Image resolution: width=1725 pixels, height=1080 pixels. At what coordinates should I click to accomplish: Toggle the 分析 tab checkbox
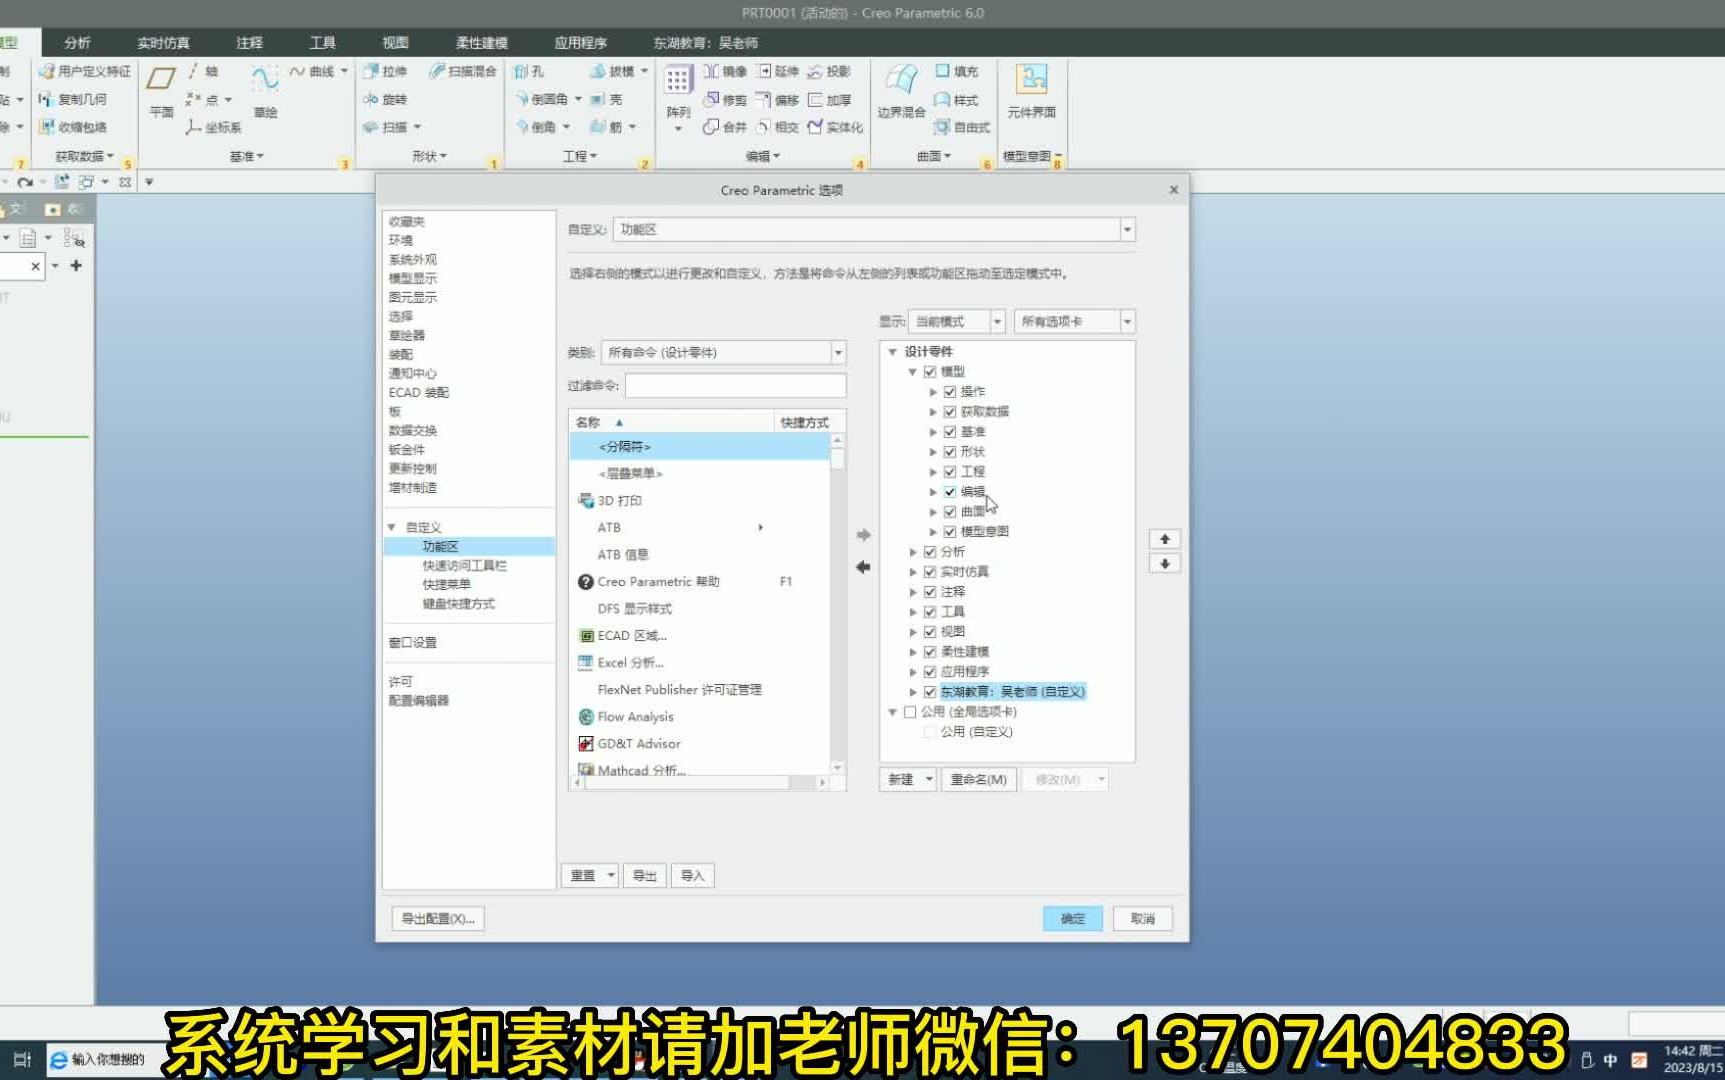click(x=930, y=551)
